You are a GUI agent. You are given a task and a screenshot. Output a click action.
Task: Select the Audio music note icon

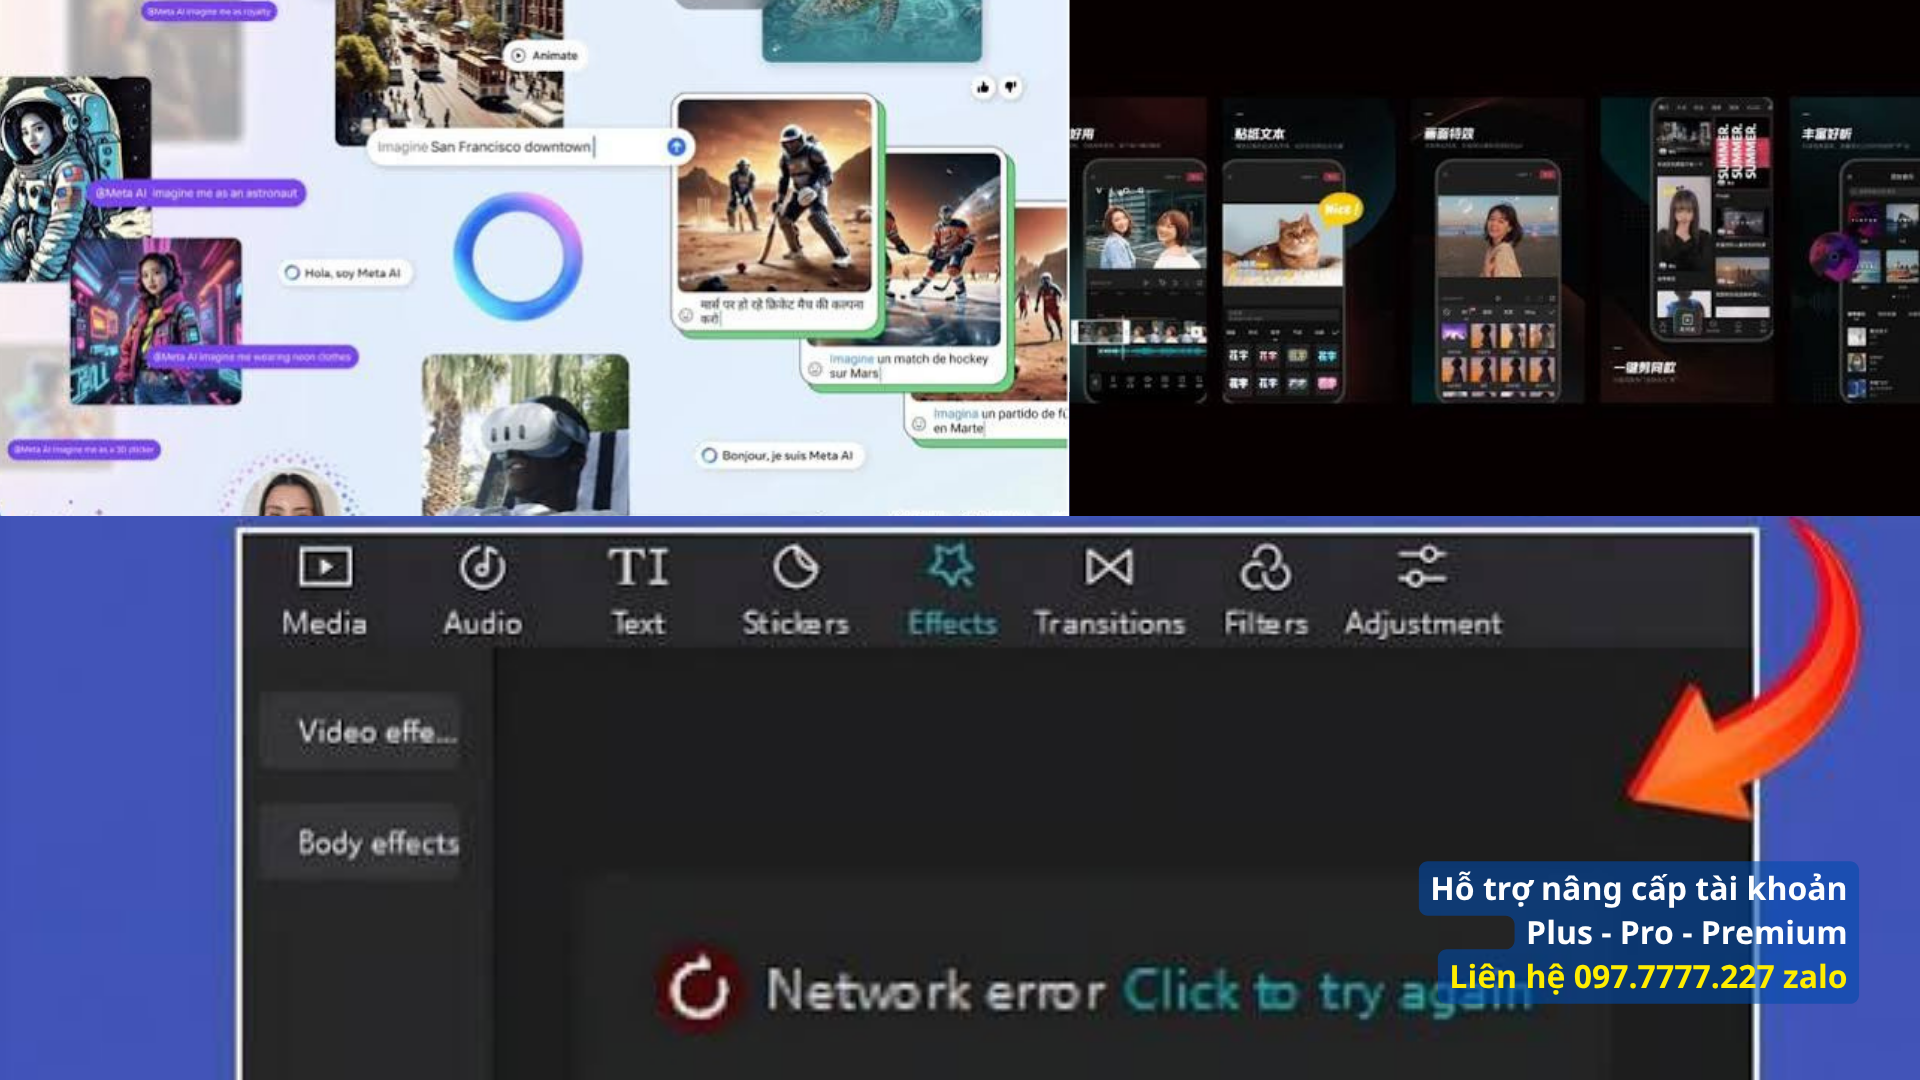(482, 567)
